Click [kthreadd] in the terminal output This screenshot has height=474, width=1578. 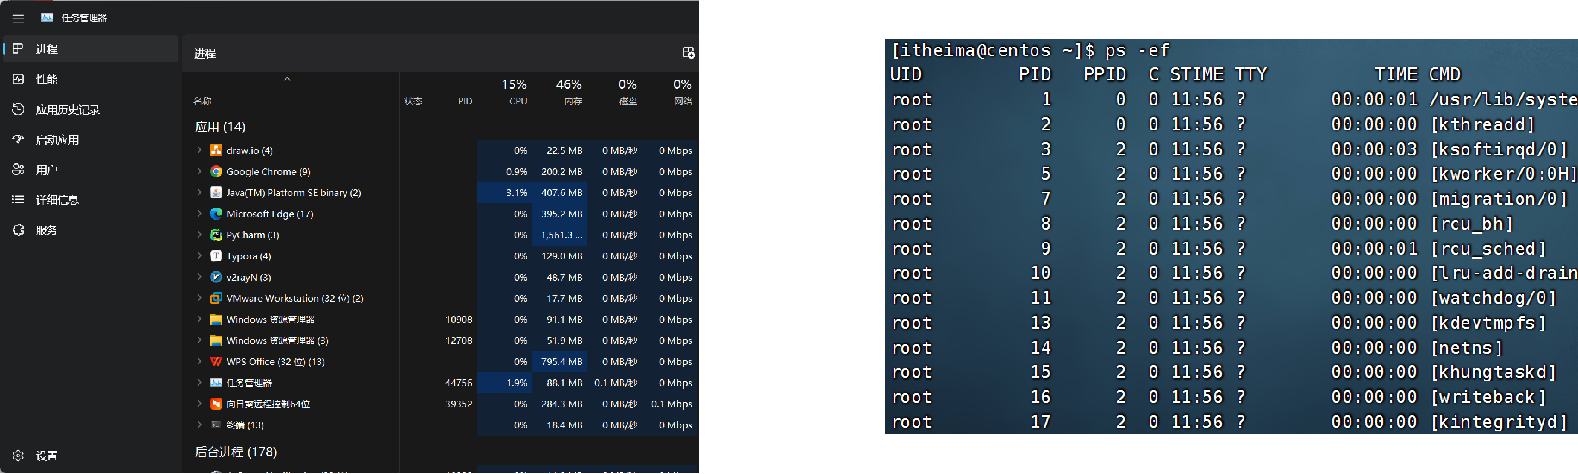[x=1482, y=124]
